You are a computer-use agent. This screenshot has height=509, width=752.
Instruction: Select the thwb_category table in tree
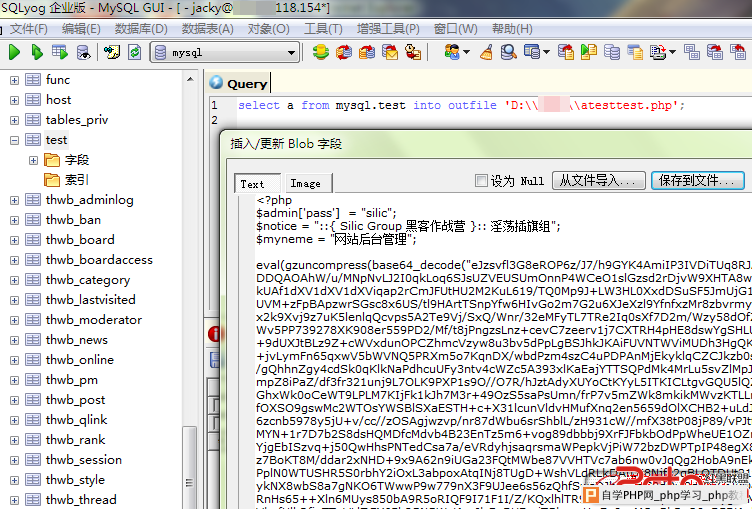pos(88,280)
